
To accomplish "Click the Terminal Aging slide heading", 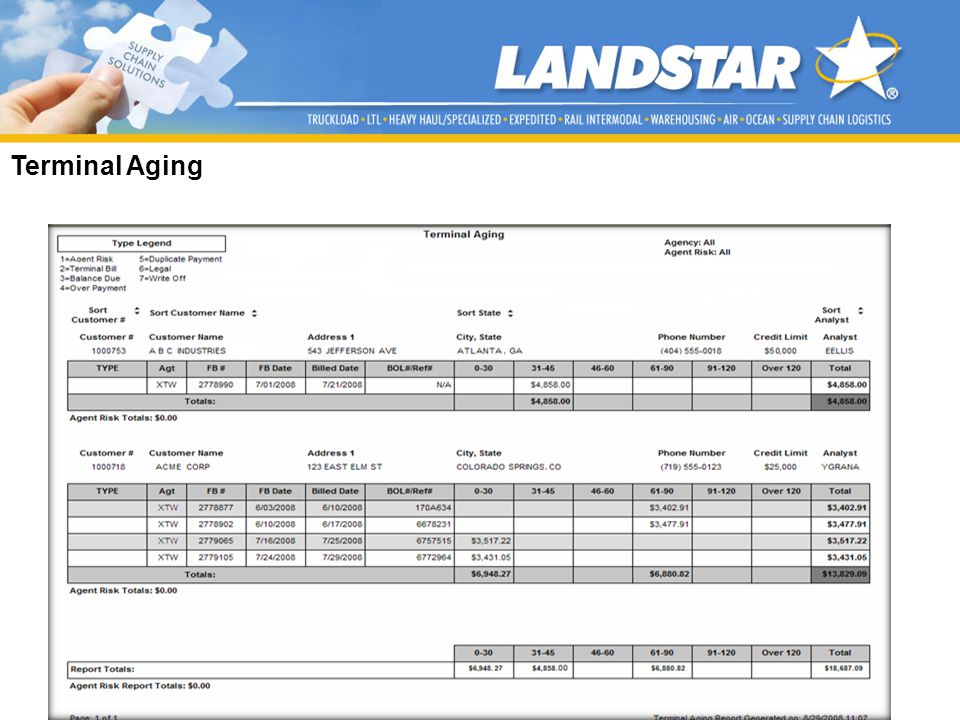I will [107, 167].
